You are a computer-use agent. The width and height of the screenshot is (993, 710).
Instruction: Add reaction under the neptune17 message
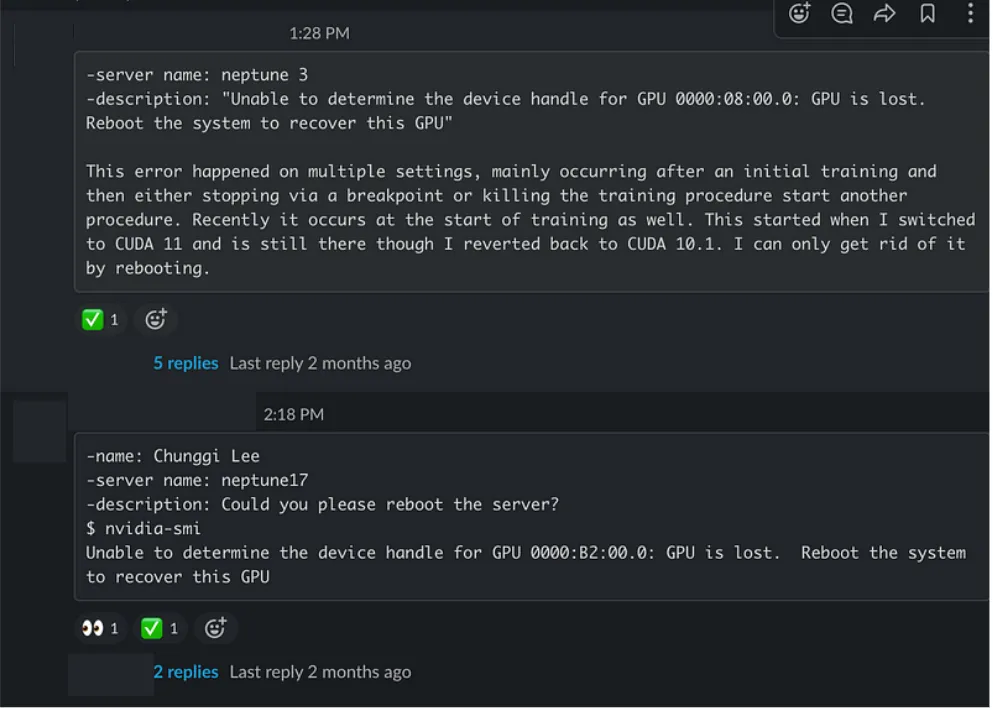pyautogui.click(x=215, y=628)
